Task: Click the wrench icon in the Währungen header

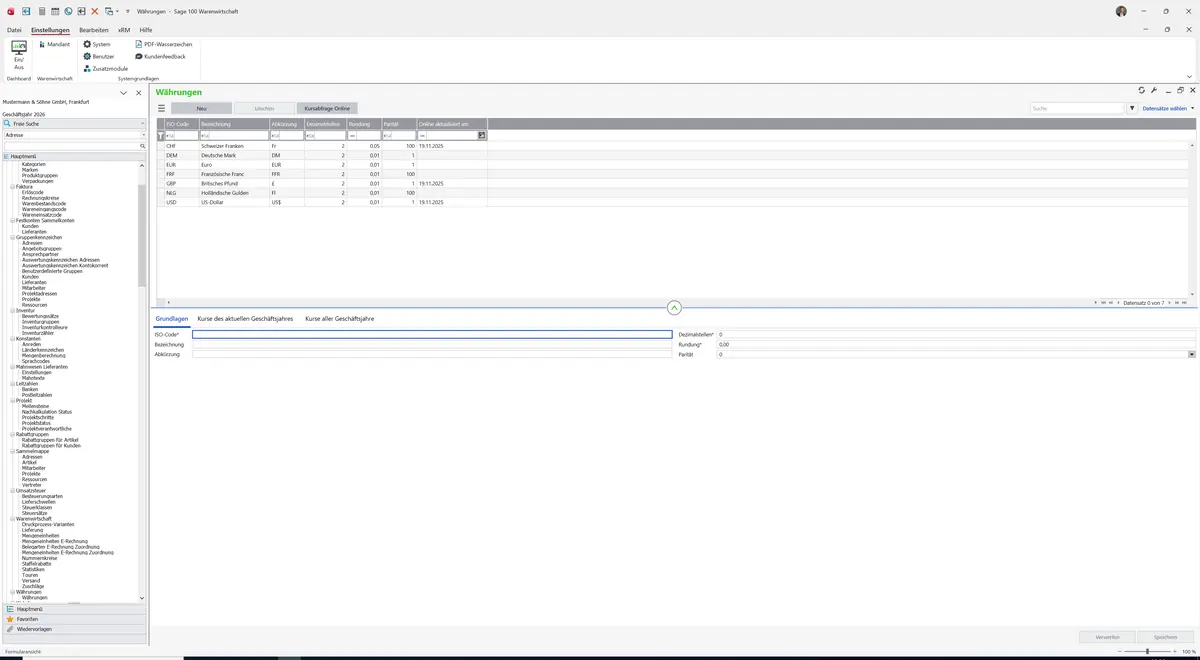Action: coord(1154,91)
